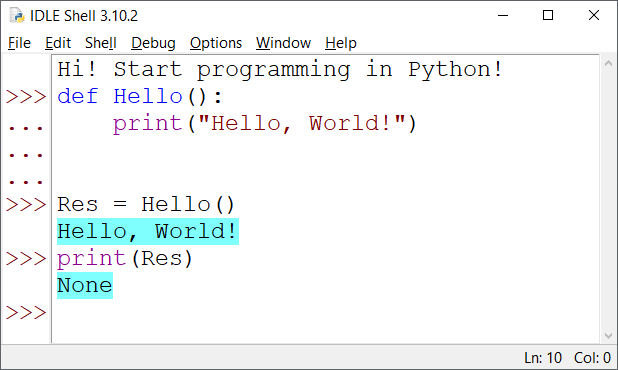Click the IDLE Python icon in title bar
The image size is (618, 370).
click(x=17, y=16)
